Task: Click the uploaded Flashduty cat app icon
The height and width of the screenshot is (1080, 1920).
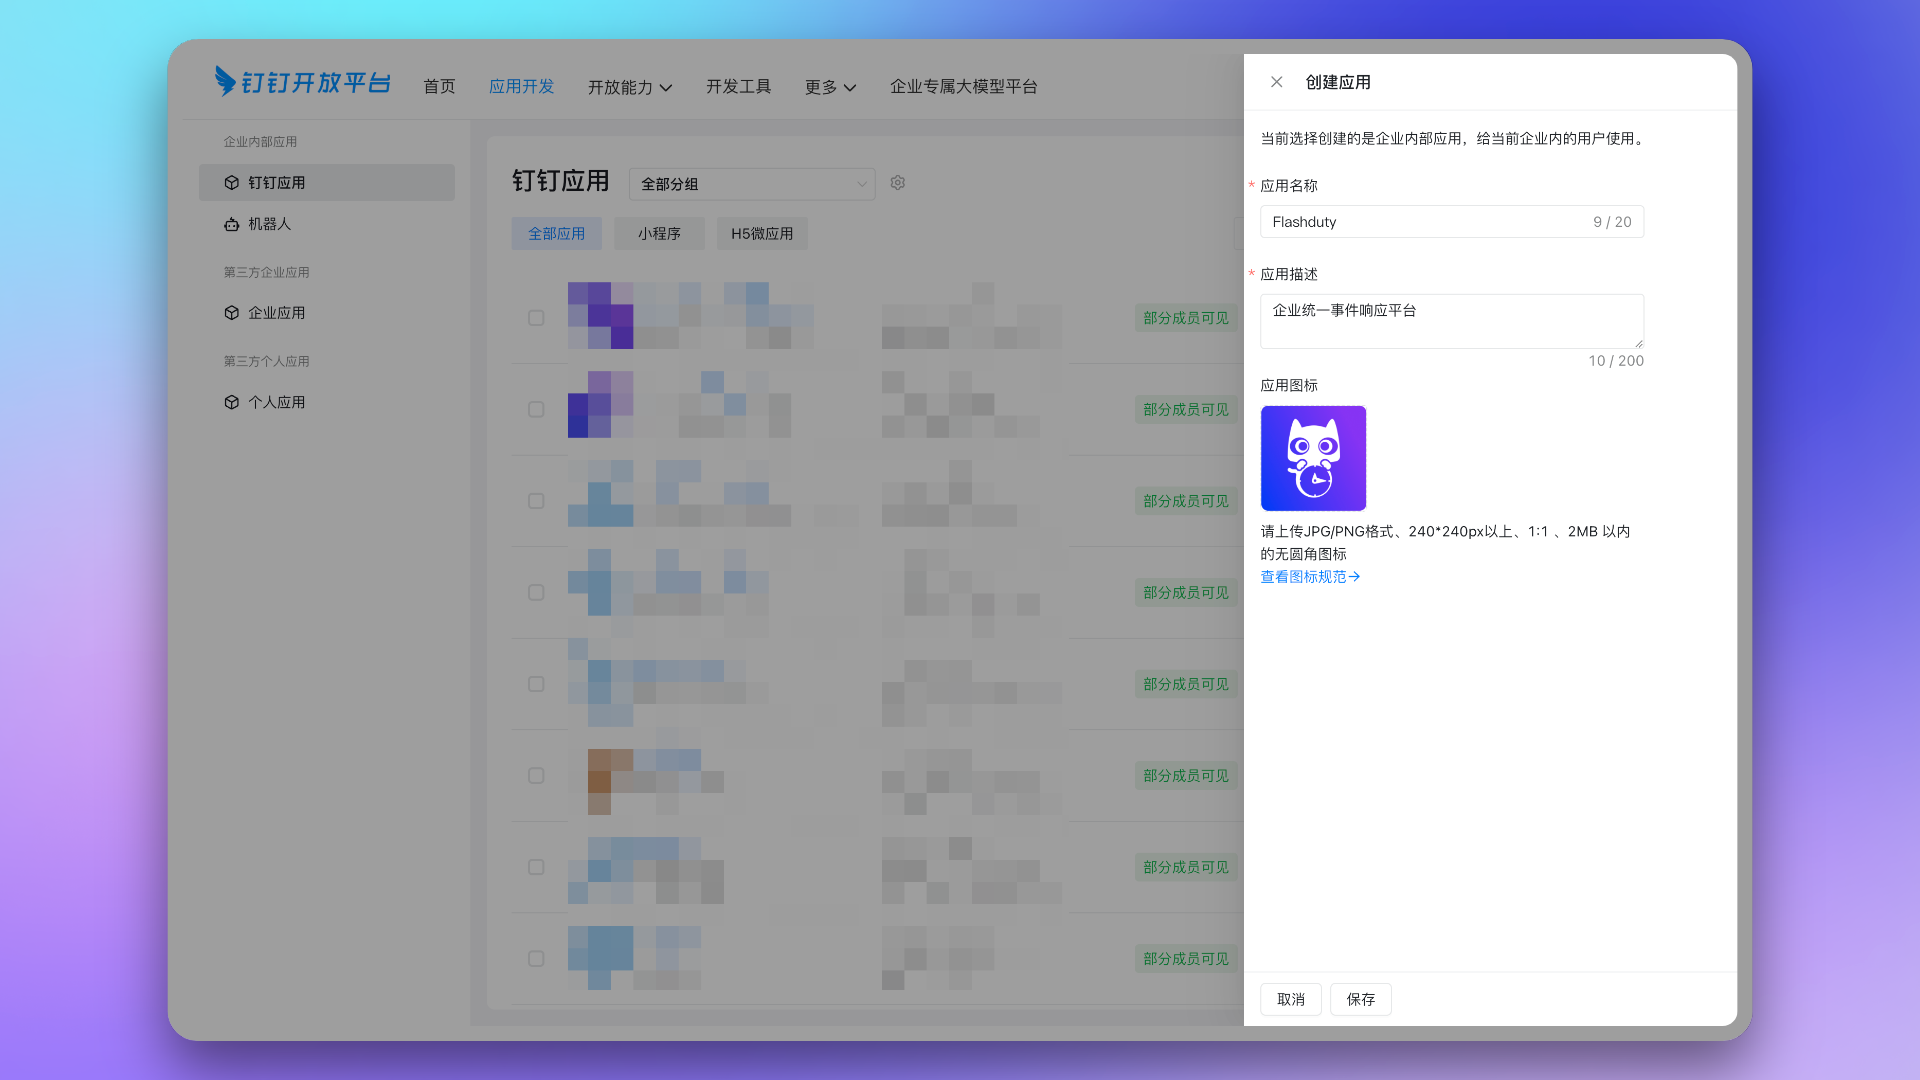Action: click(1313, 458)
